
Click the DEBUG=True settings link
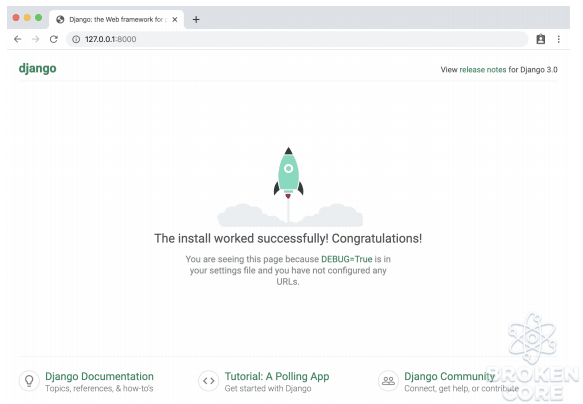click(347, 259)
